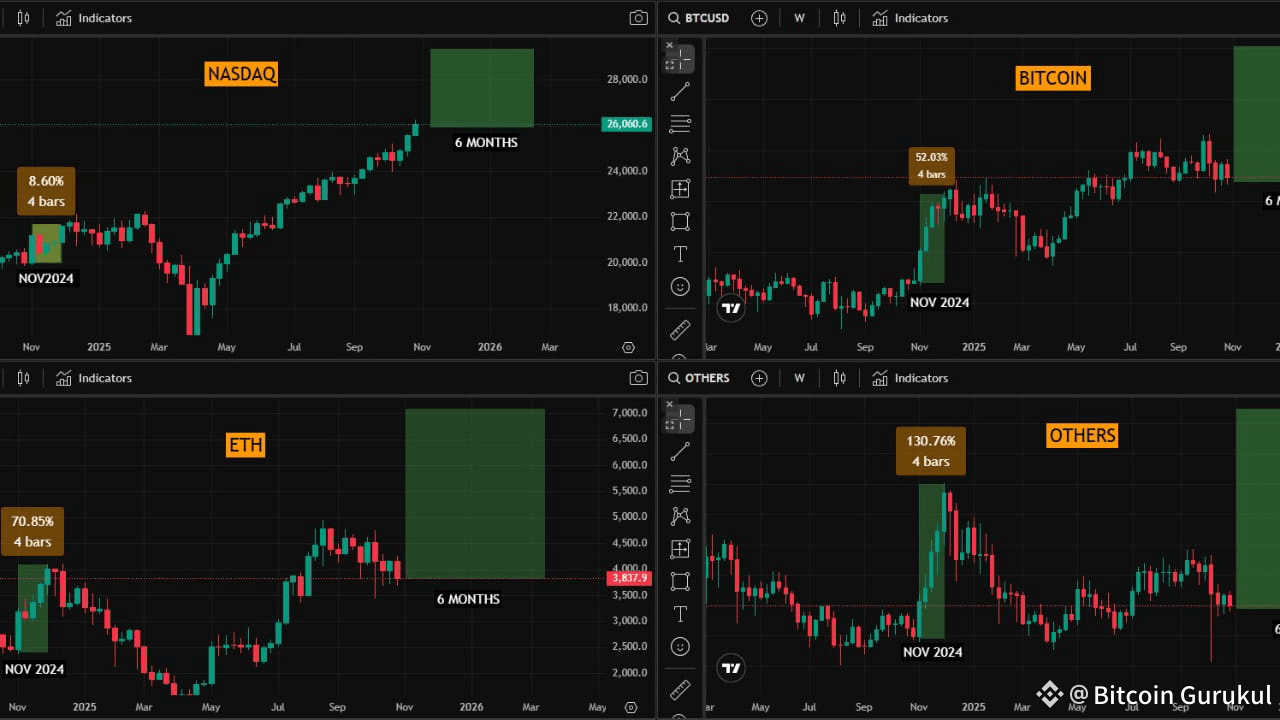Viewport: 1280px width, 720px height.
Task: Select trend line tool in Bitcoin panel
Action: tap(680, 92)
